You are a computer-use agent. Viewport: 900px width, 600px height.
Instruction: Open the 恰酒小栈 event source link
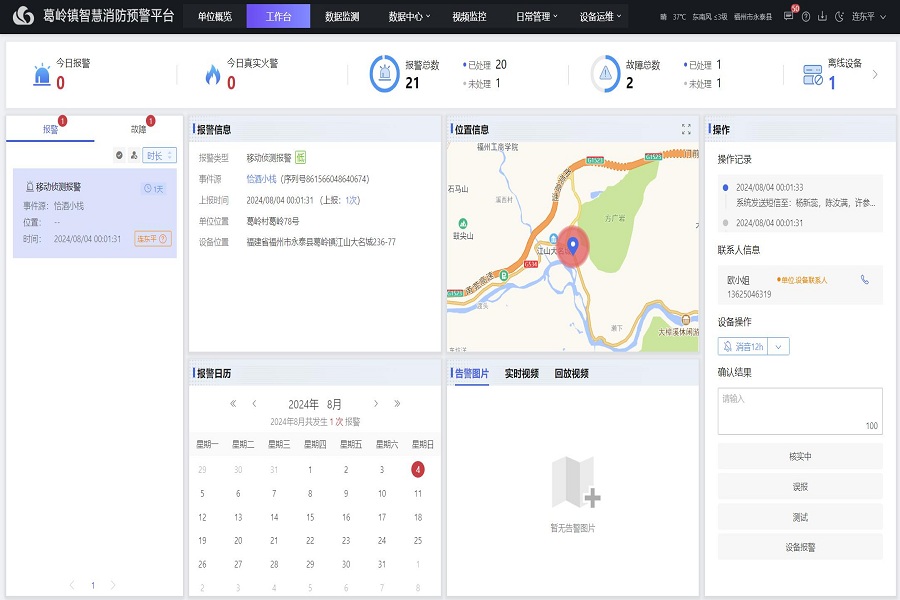pyautogui.click(x=261, y=179)
